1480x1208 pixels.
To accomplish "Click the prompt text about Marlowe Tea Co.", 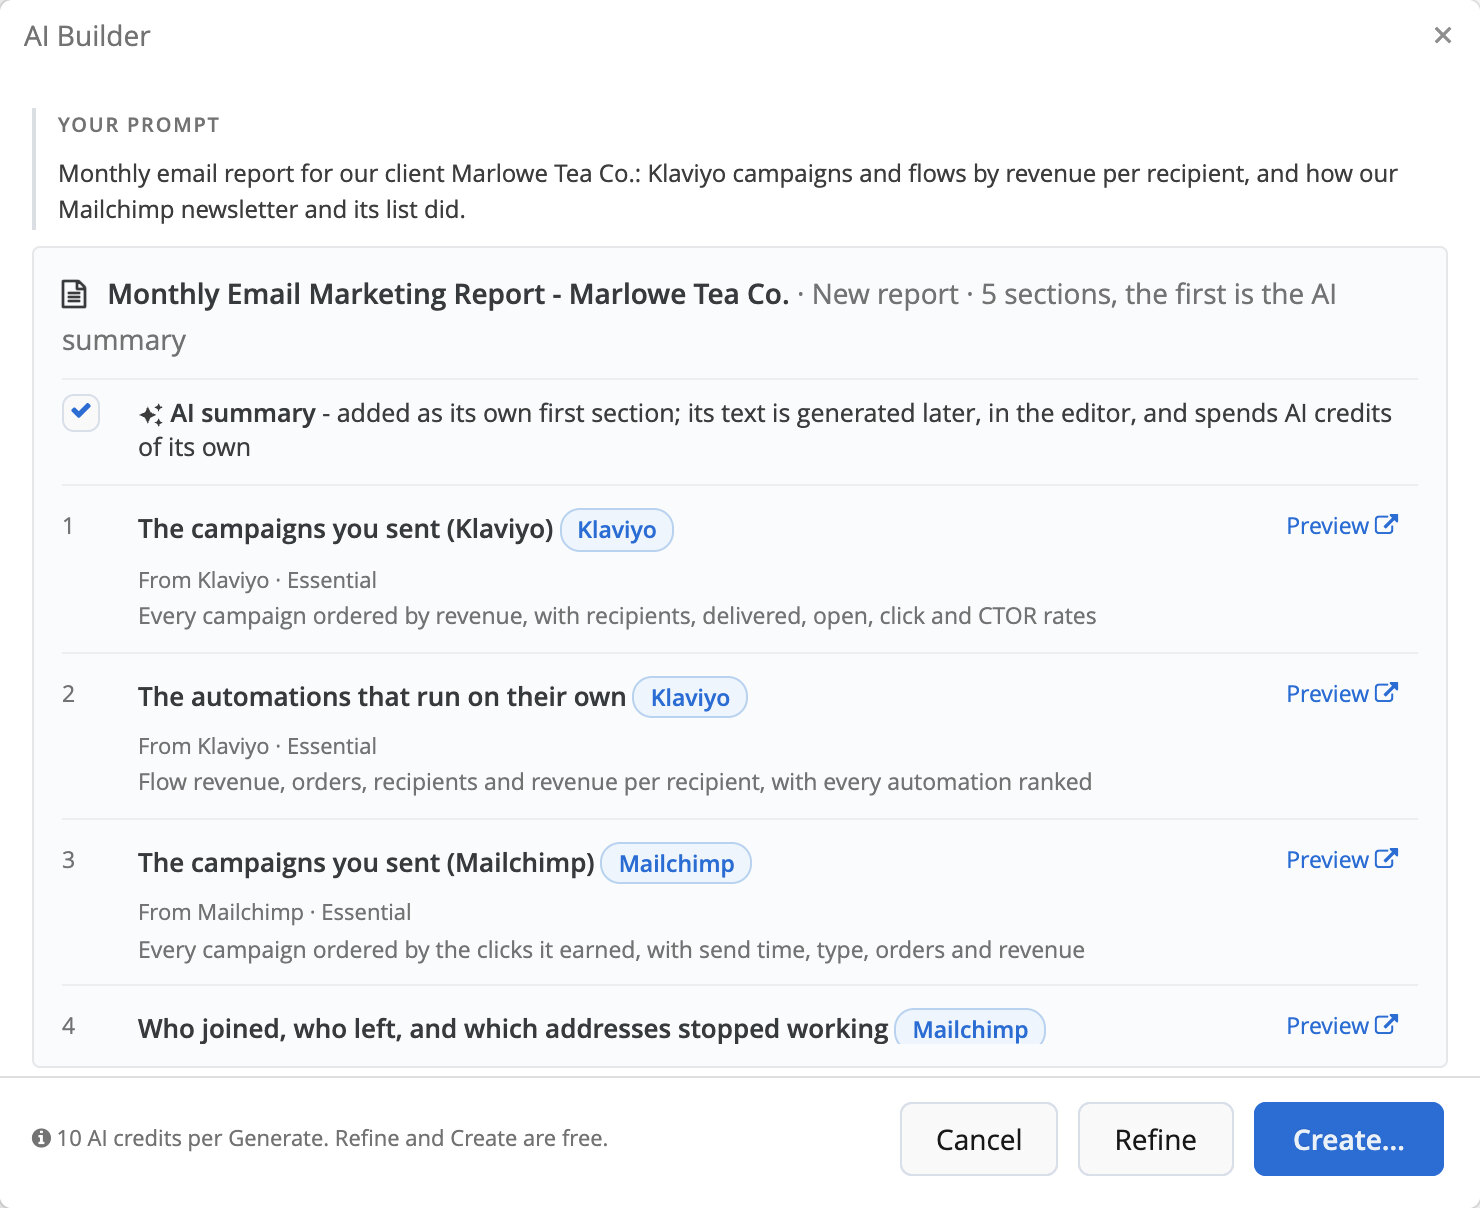I will (x=728, y=191).
